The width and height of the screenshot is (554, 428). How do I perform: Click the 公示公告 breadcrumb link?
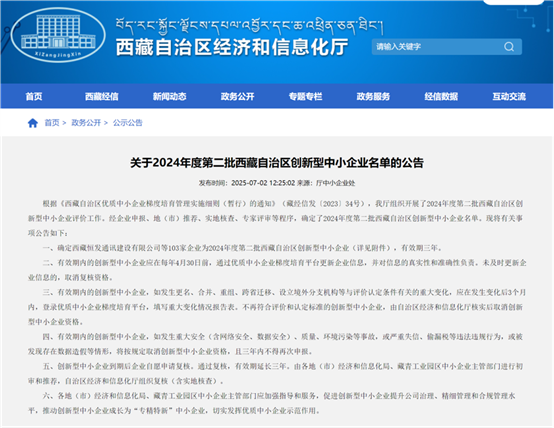(x=128, y=123)
